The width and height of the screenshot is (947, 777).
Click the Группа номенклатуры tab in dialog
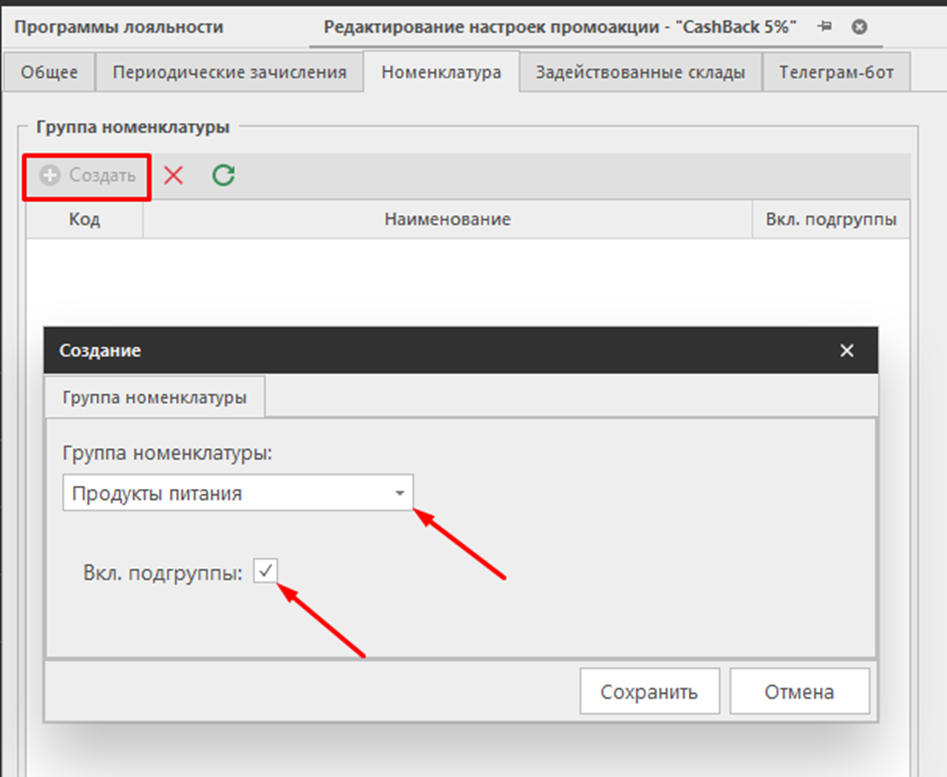[154, 397]
